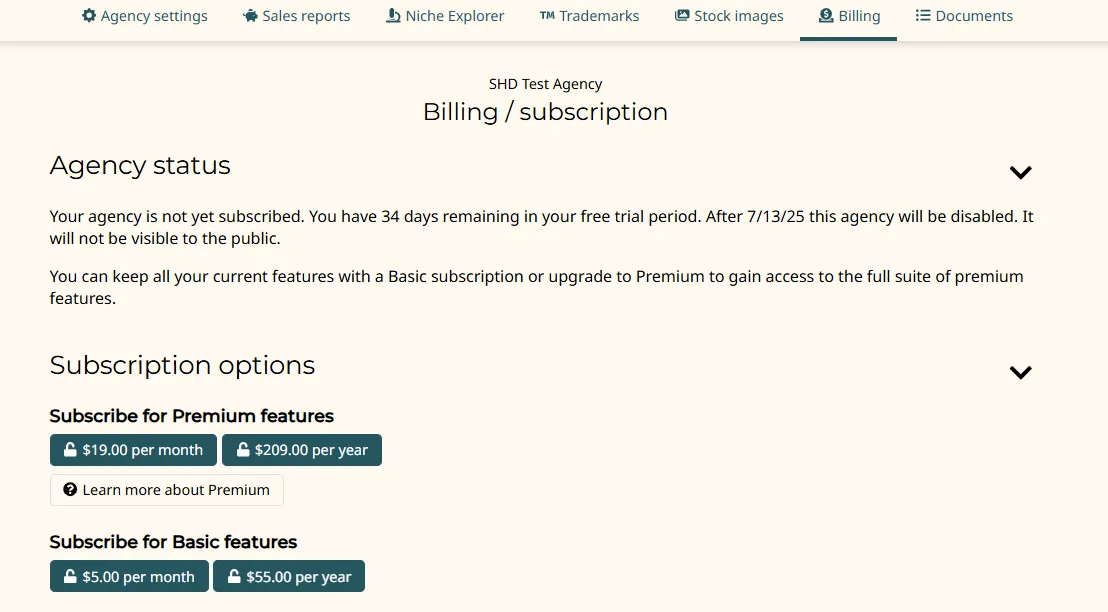Collapse the Subscription options section chevron
This screenshot has width=1108, height=612.
[1020, 372]
